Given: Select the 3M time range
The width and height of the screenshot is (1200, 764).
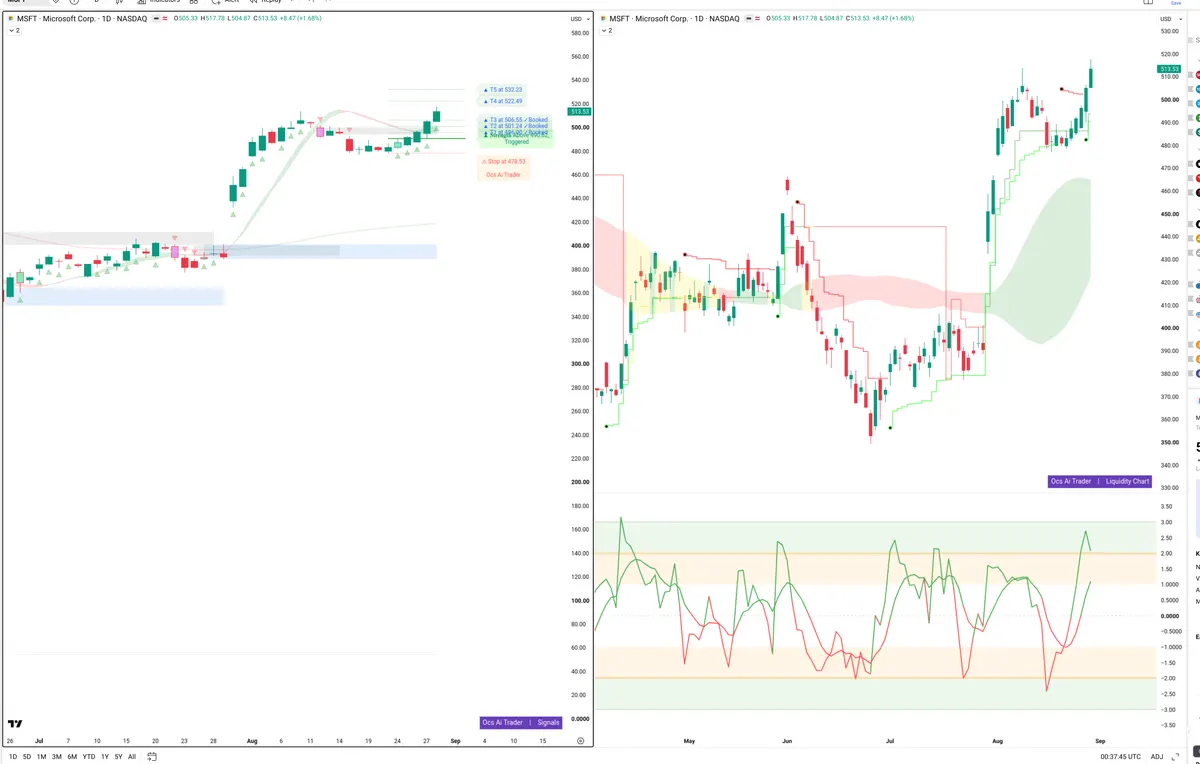Looking at the screenshot, I should click(x=56, y=757).
